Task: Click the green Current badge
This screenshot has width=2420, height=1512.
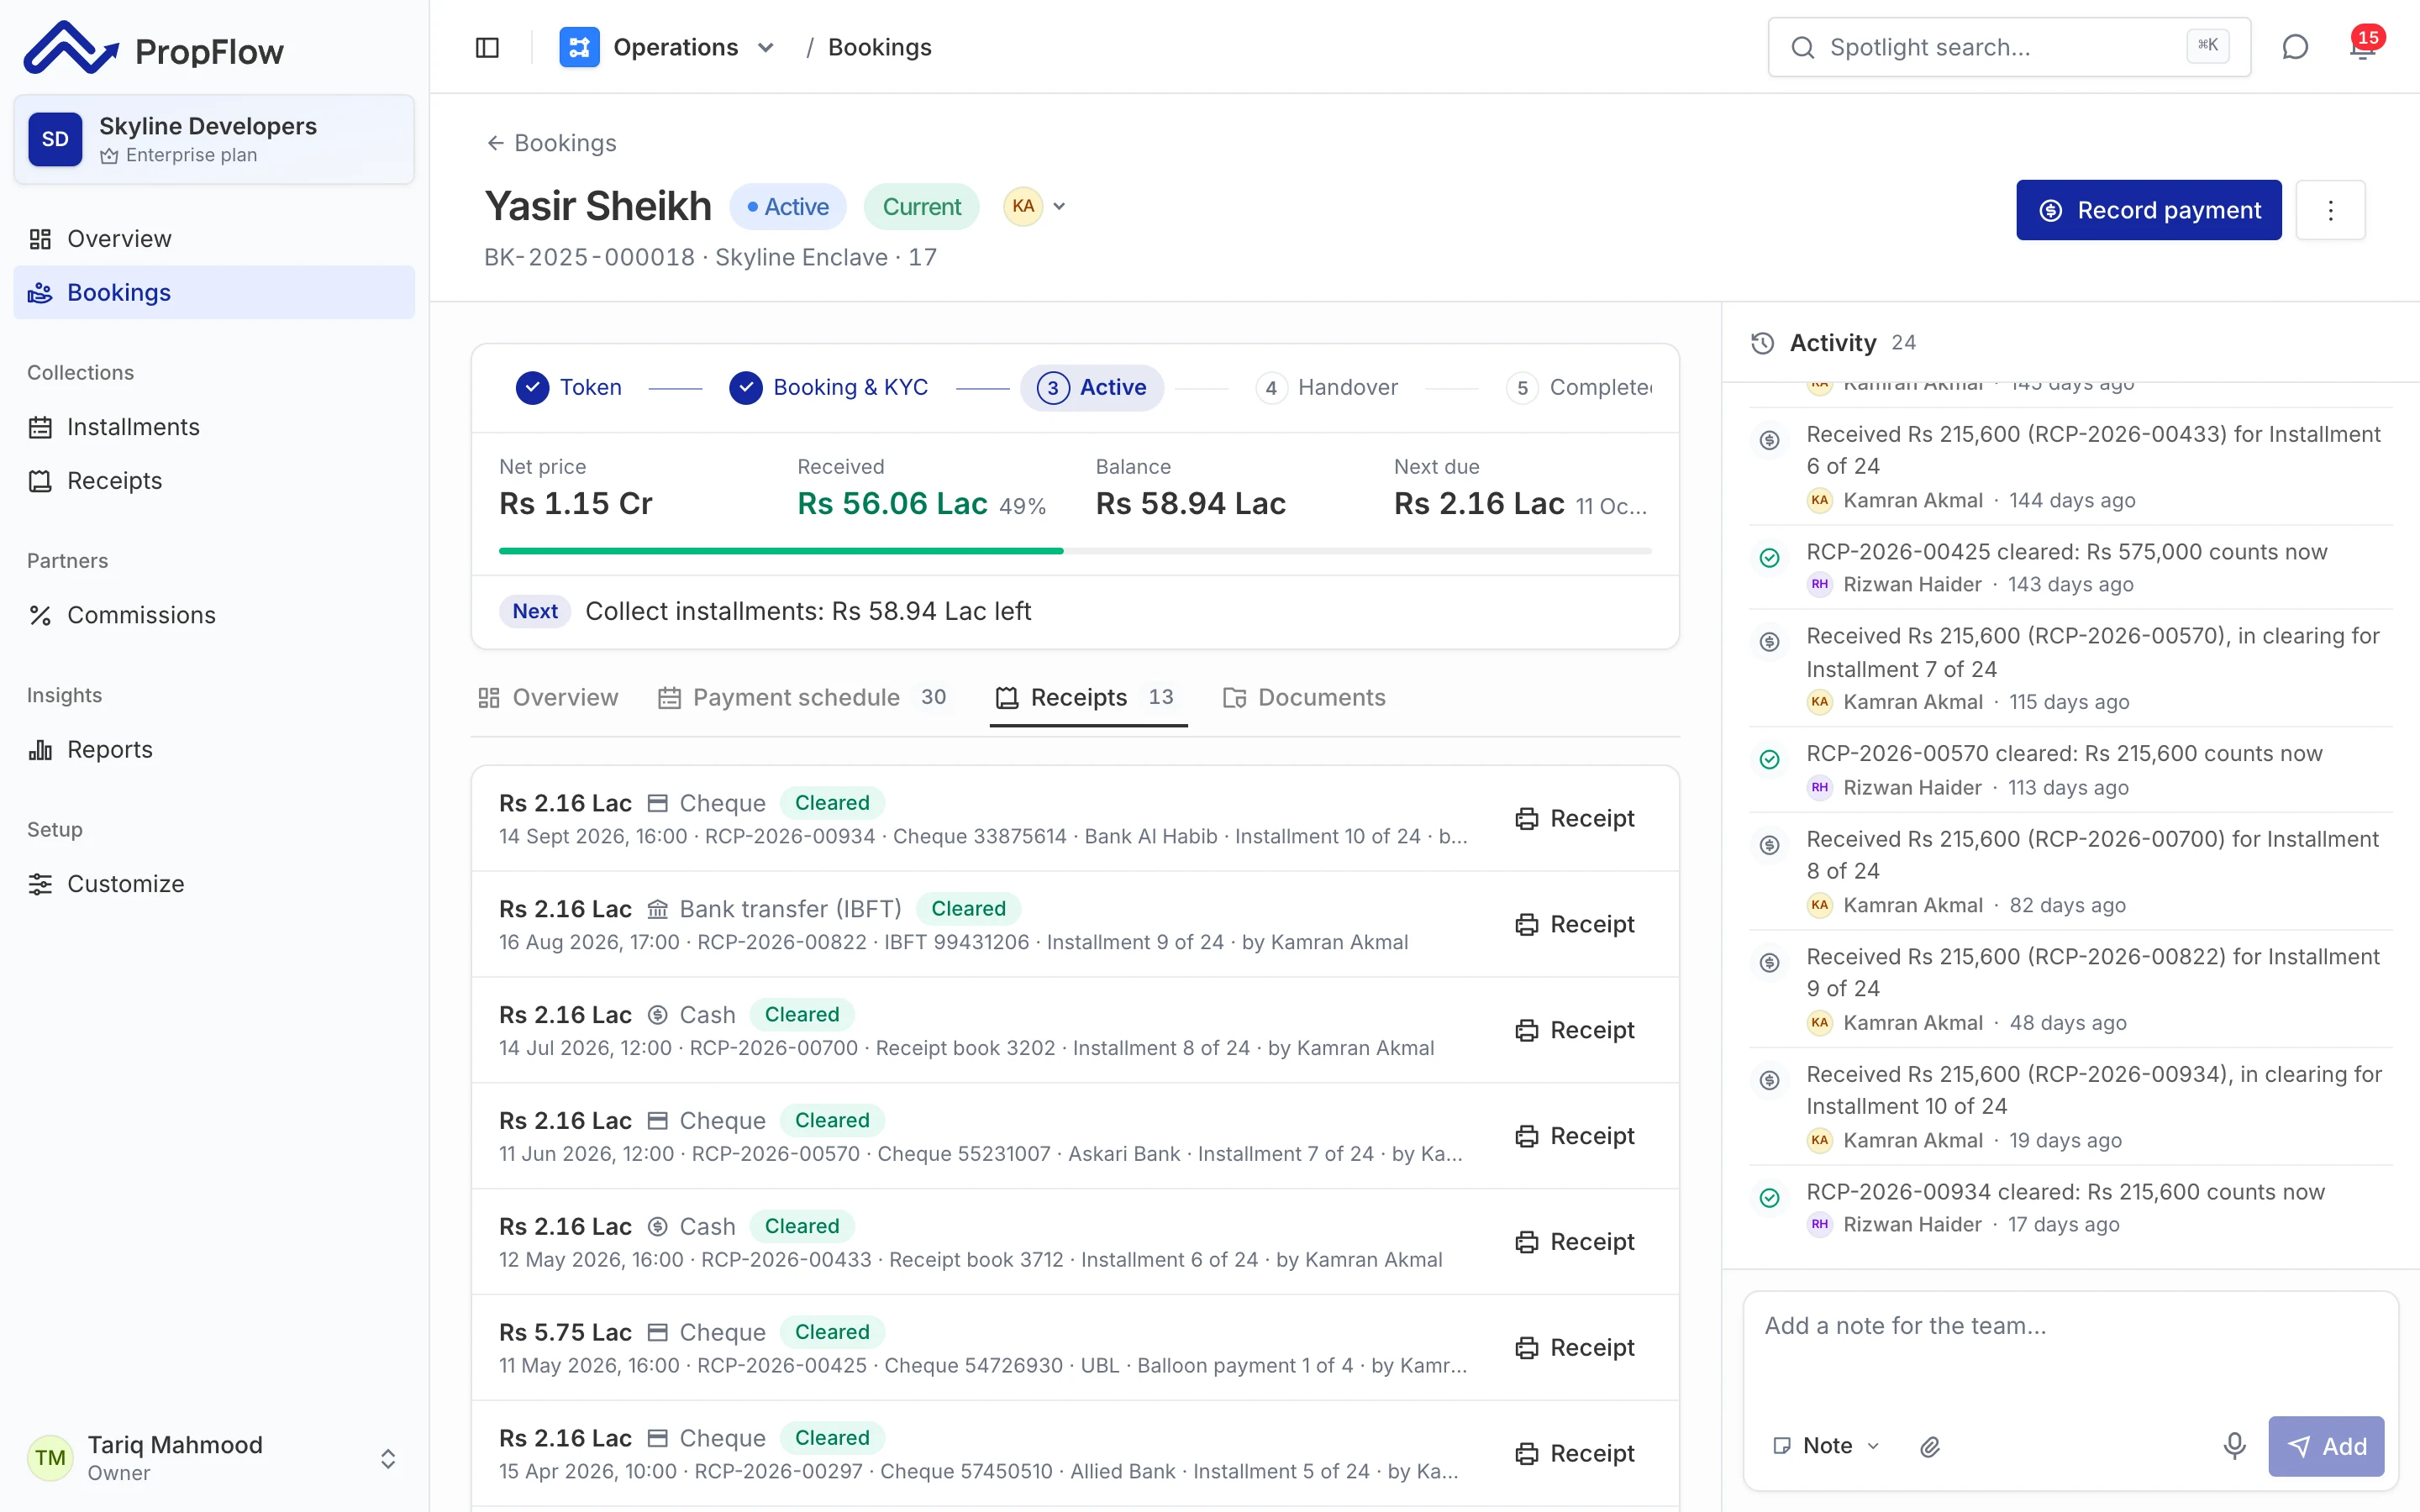Action: point(921,207)
